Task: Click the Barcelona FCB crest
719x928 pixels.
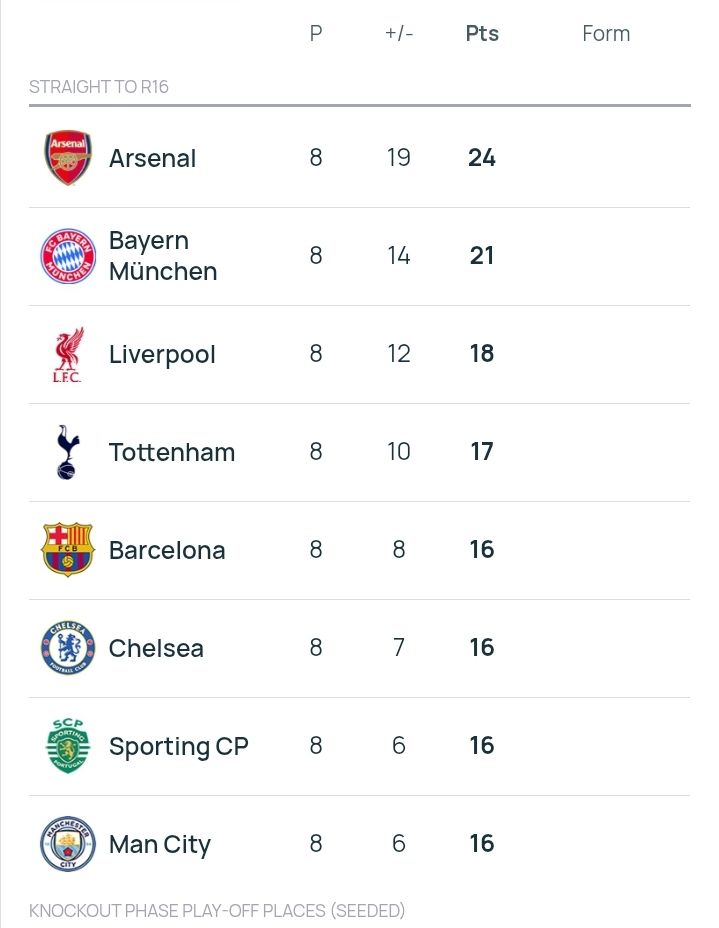Action: coord(68,550)
